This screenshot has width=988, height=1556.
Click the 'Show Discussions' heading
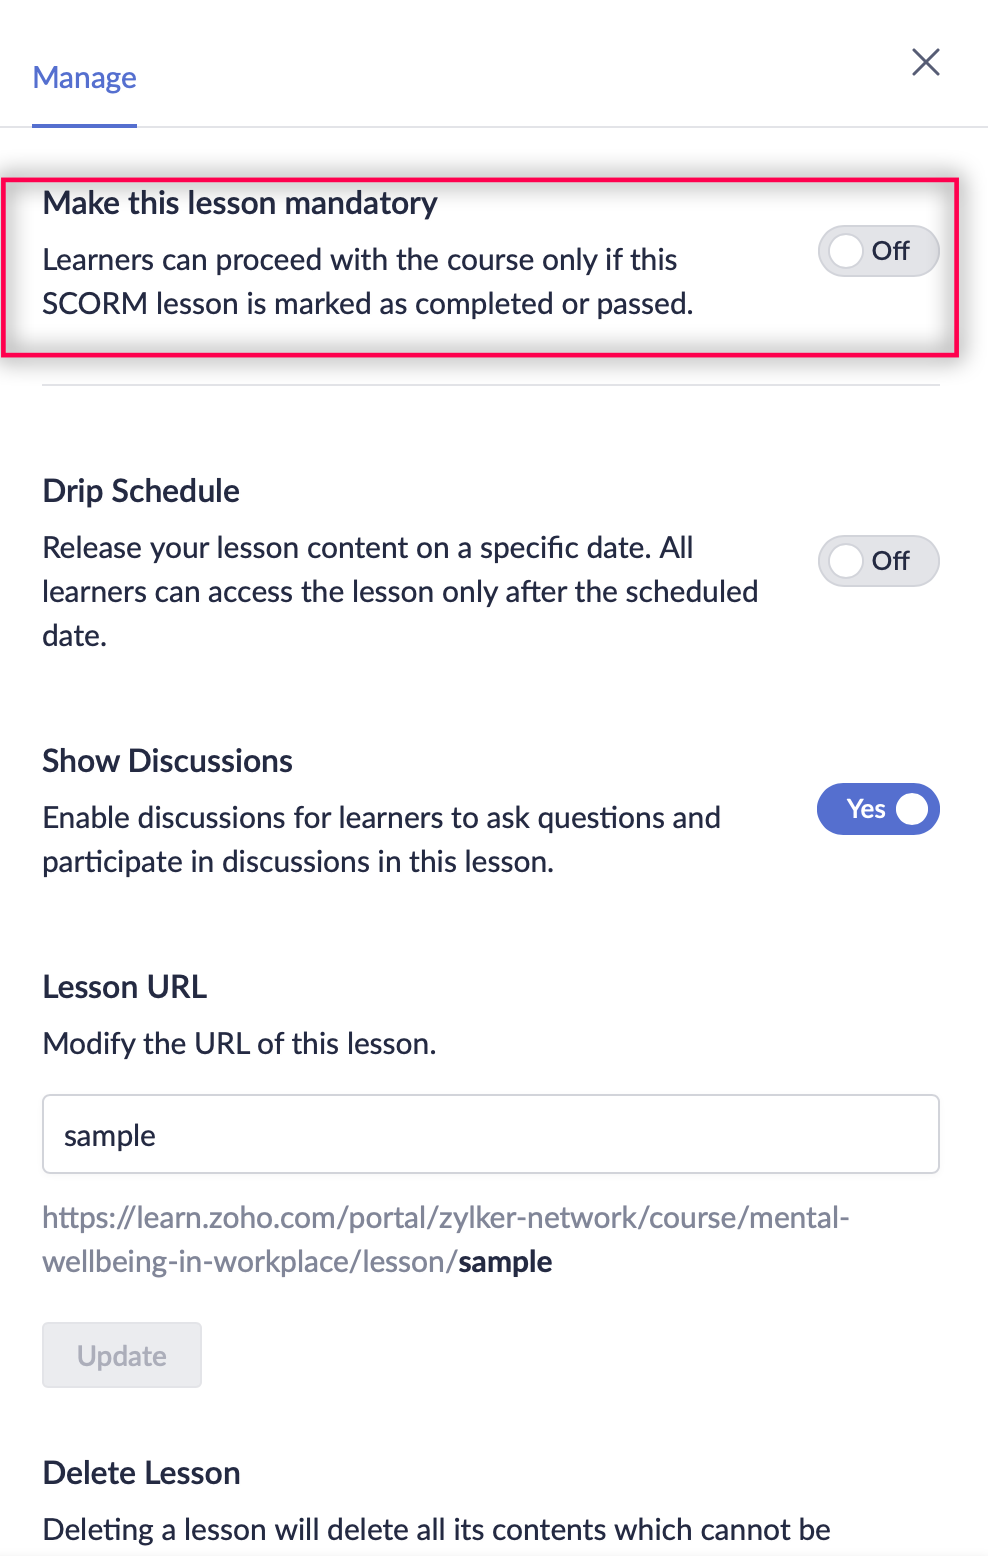tap(167, 761)
